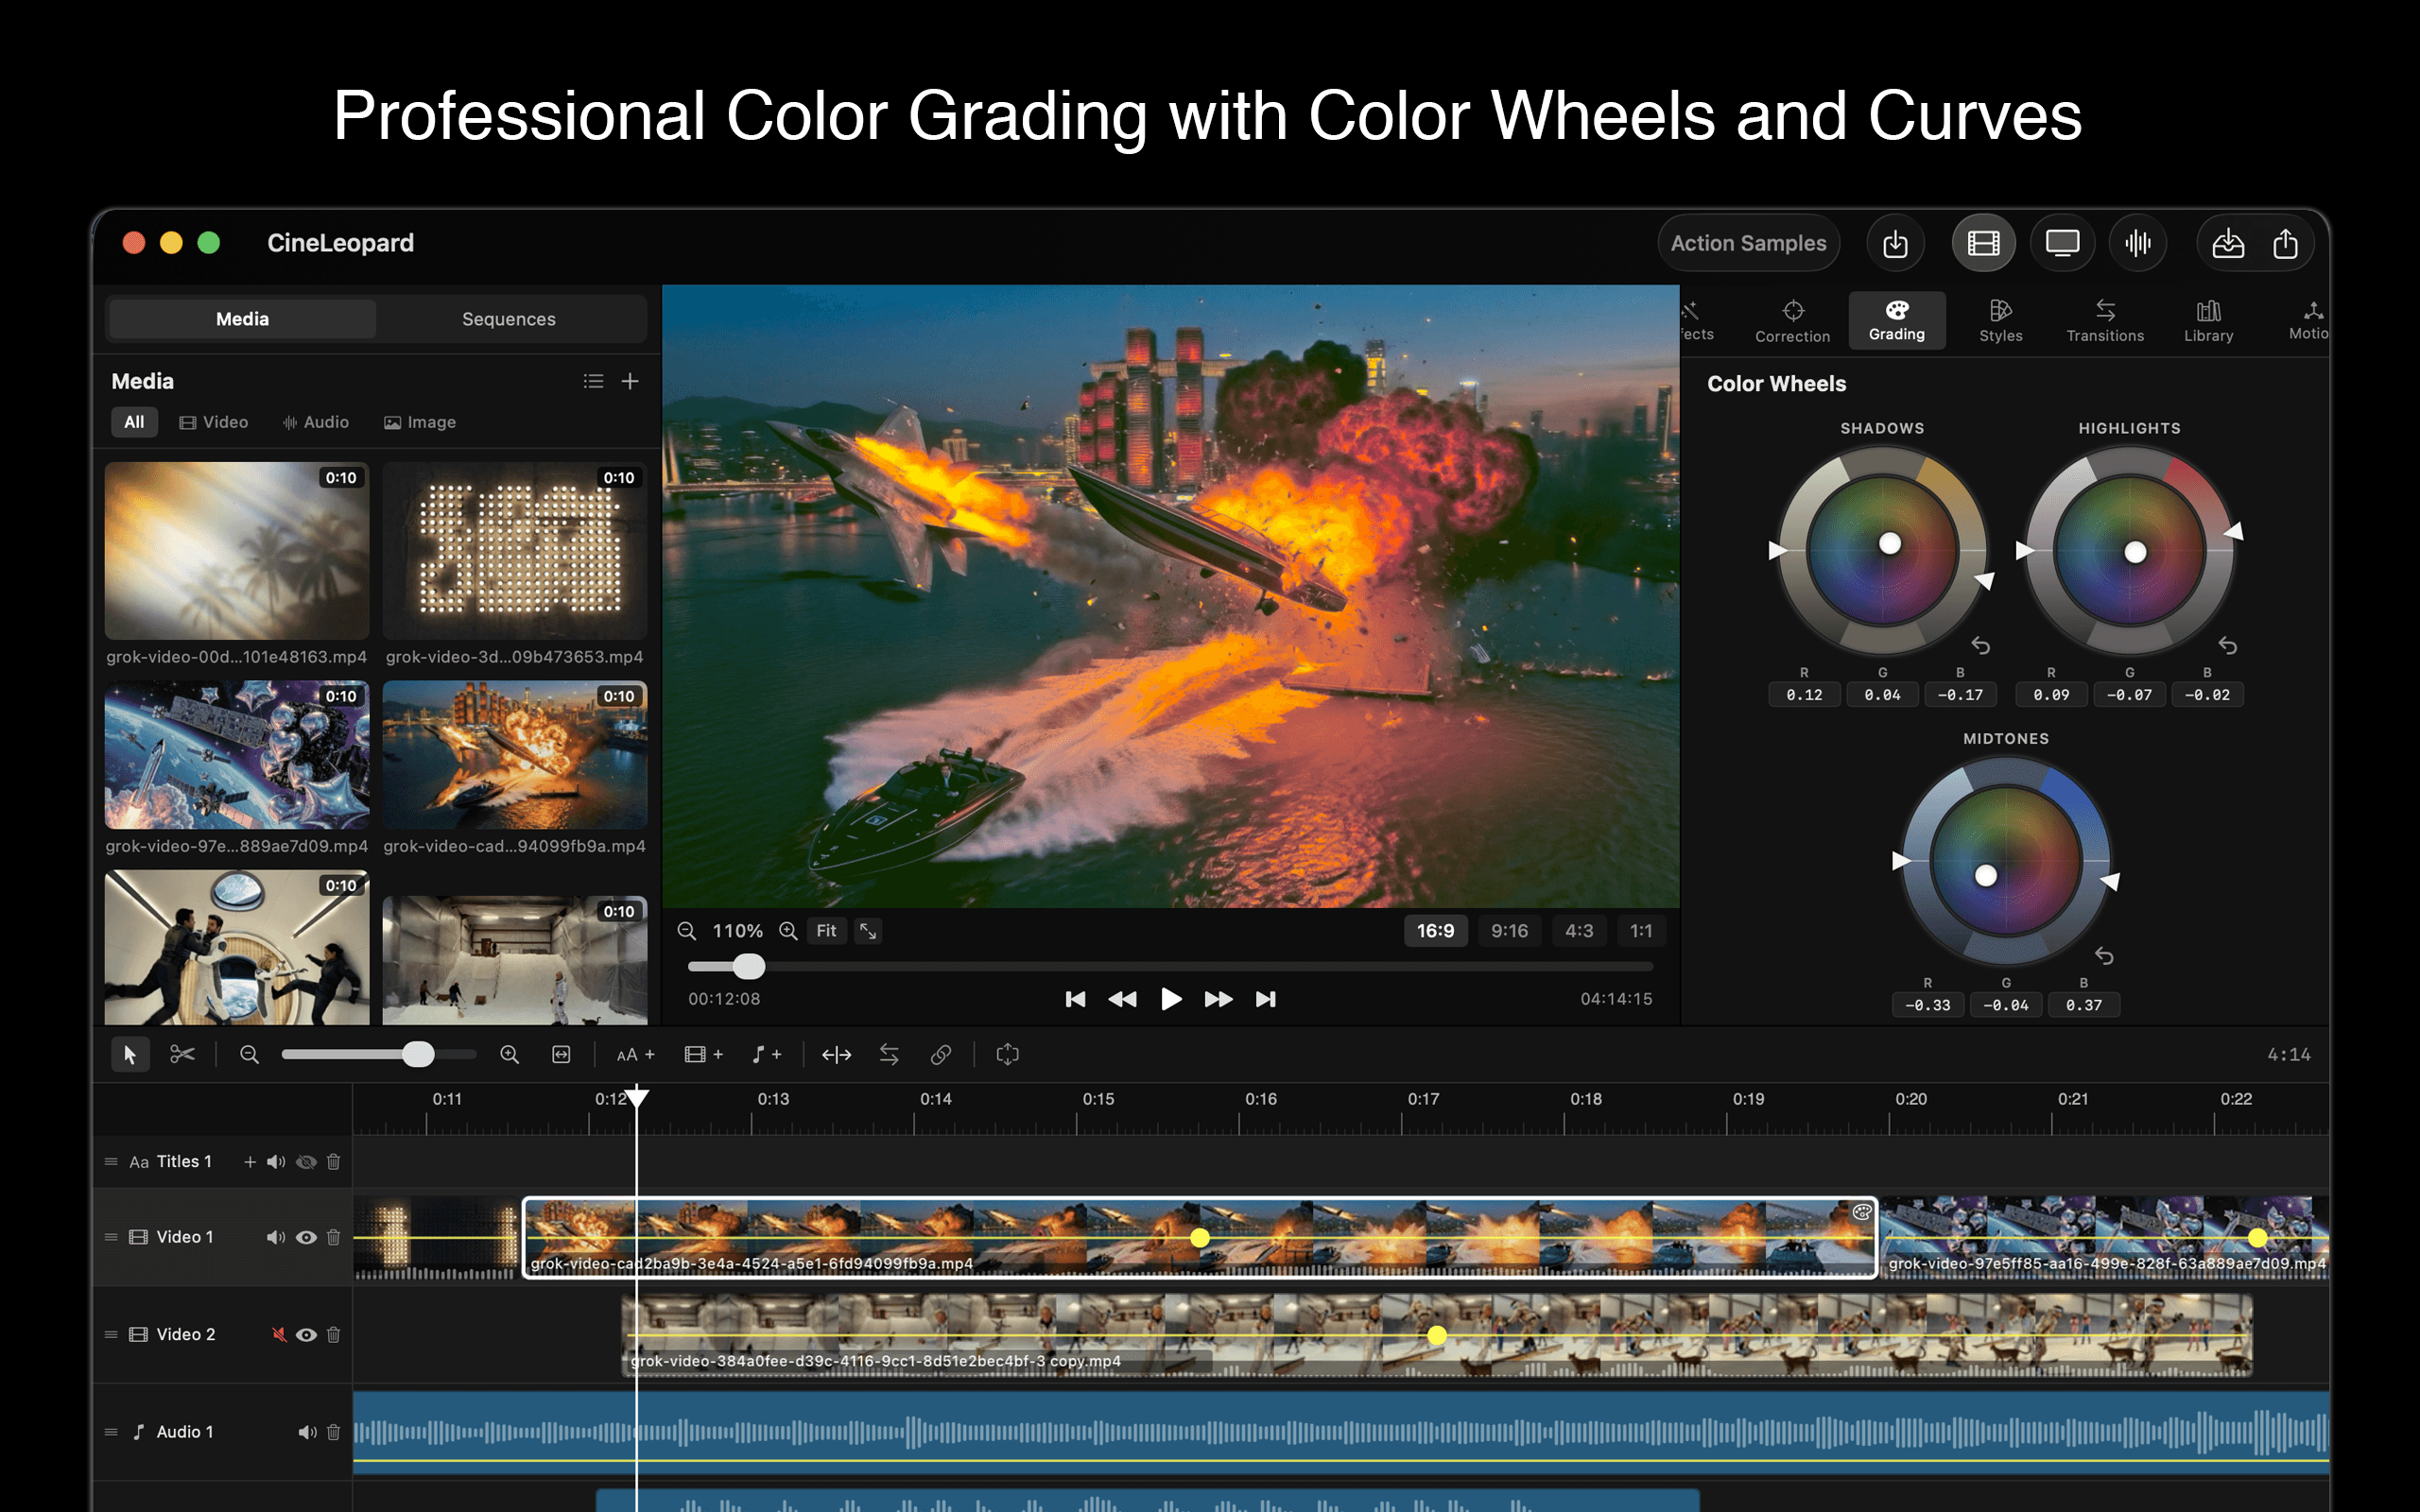Image resolution: width=2420 pixels, height=1512 pixels.
Task: Click the Midtones color wheel center puck
Action: [1985, 876]
